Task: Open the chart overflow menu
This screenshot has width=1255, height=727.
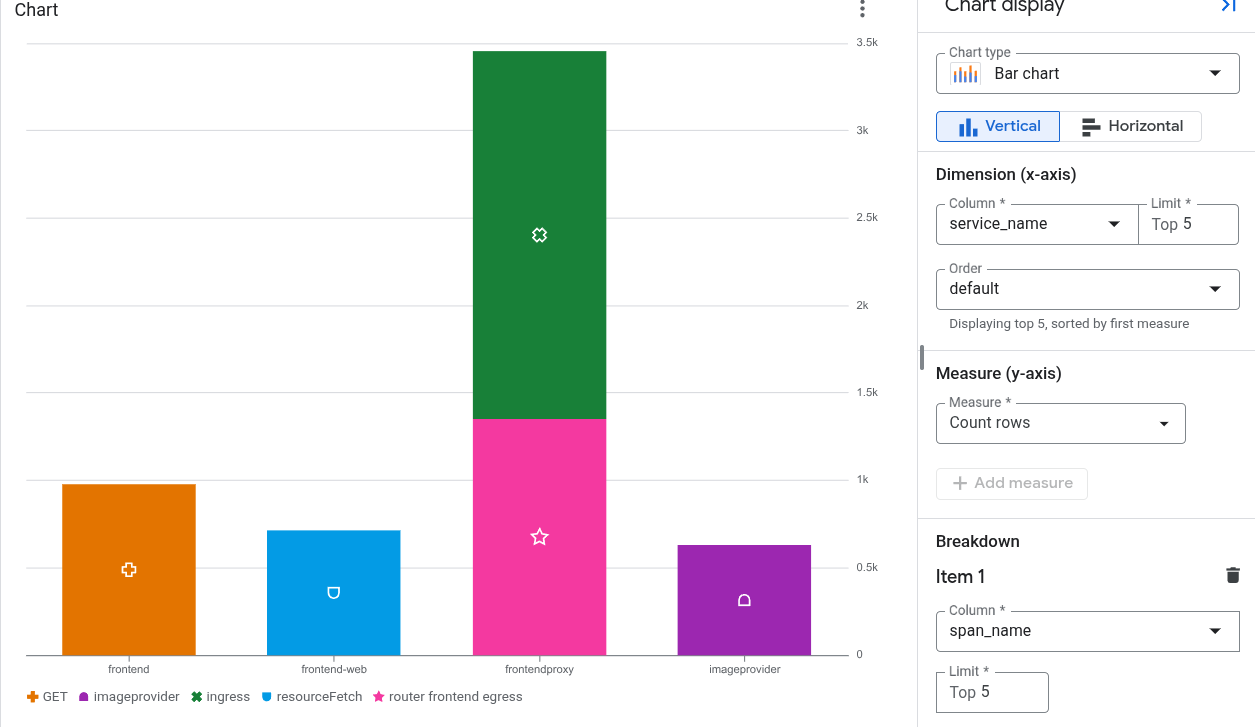Action: point(862,10)
